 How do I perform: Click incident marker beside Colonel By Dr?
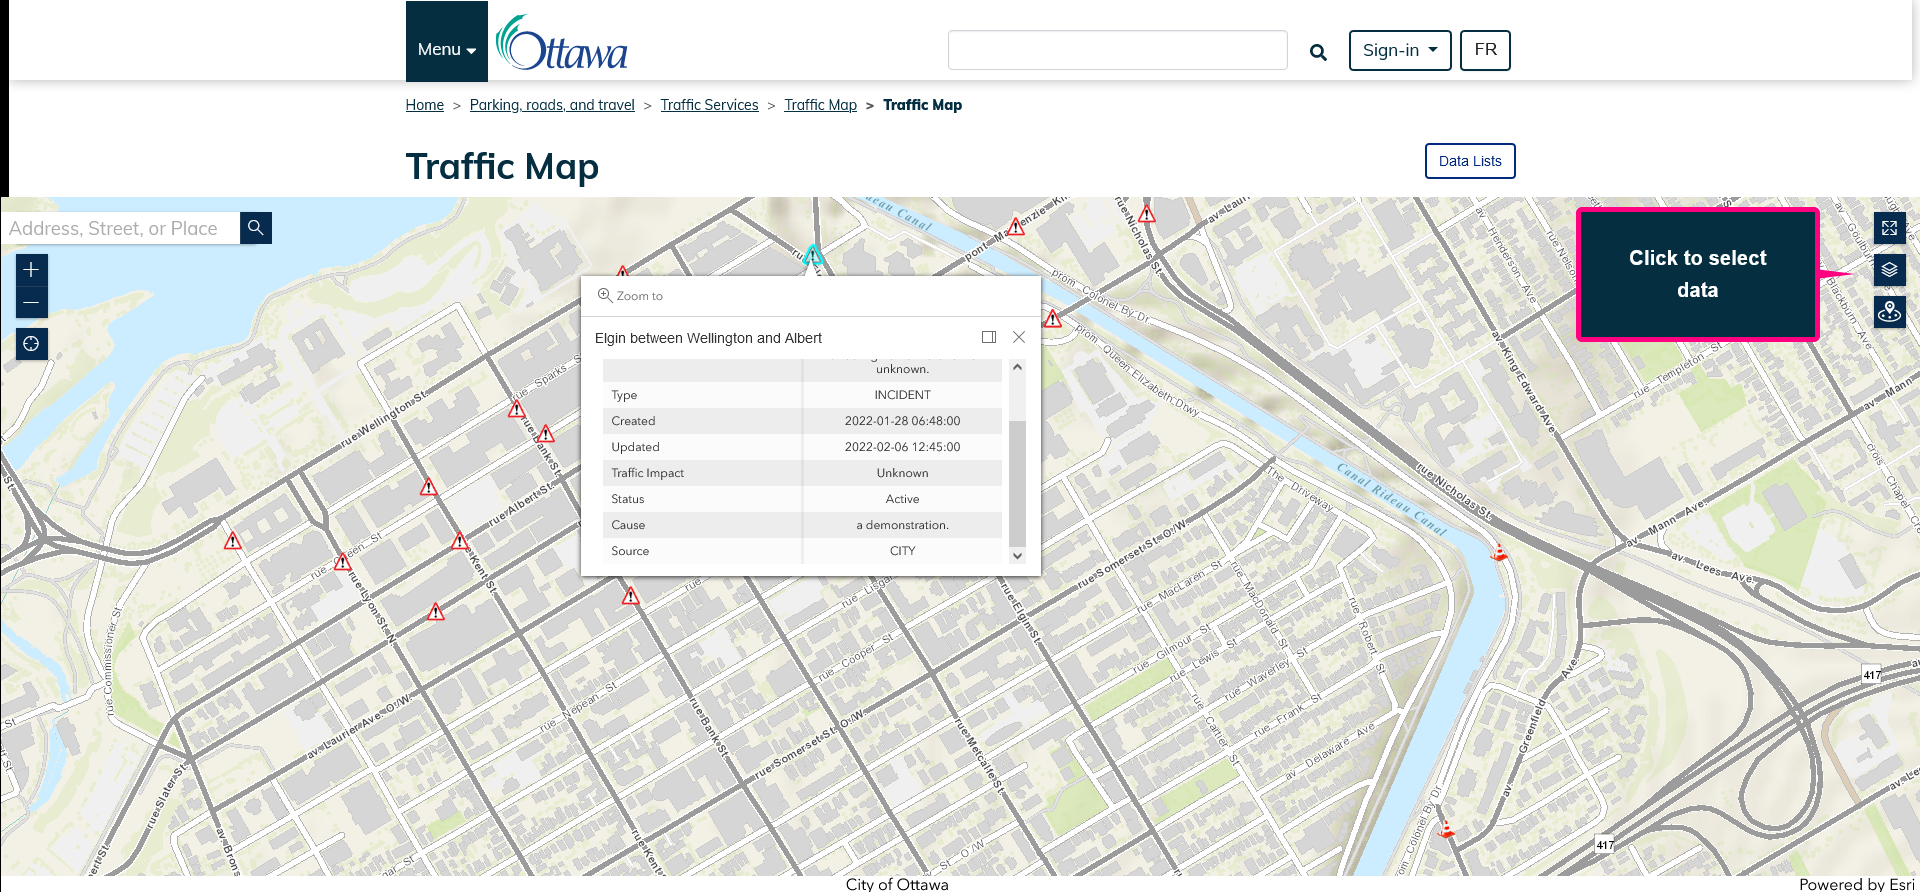pyautogui.click(x=1053, y=319)
